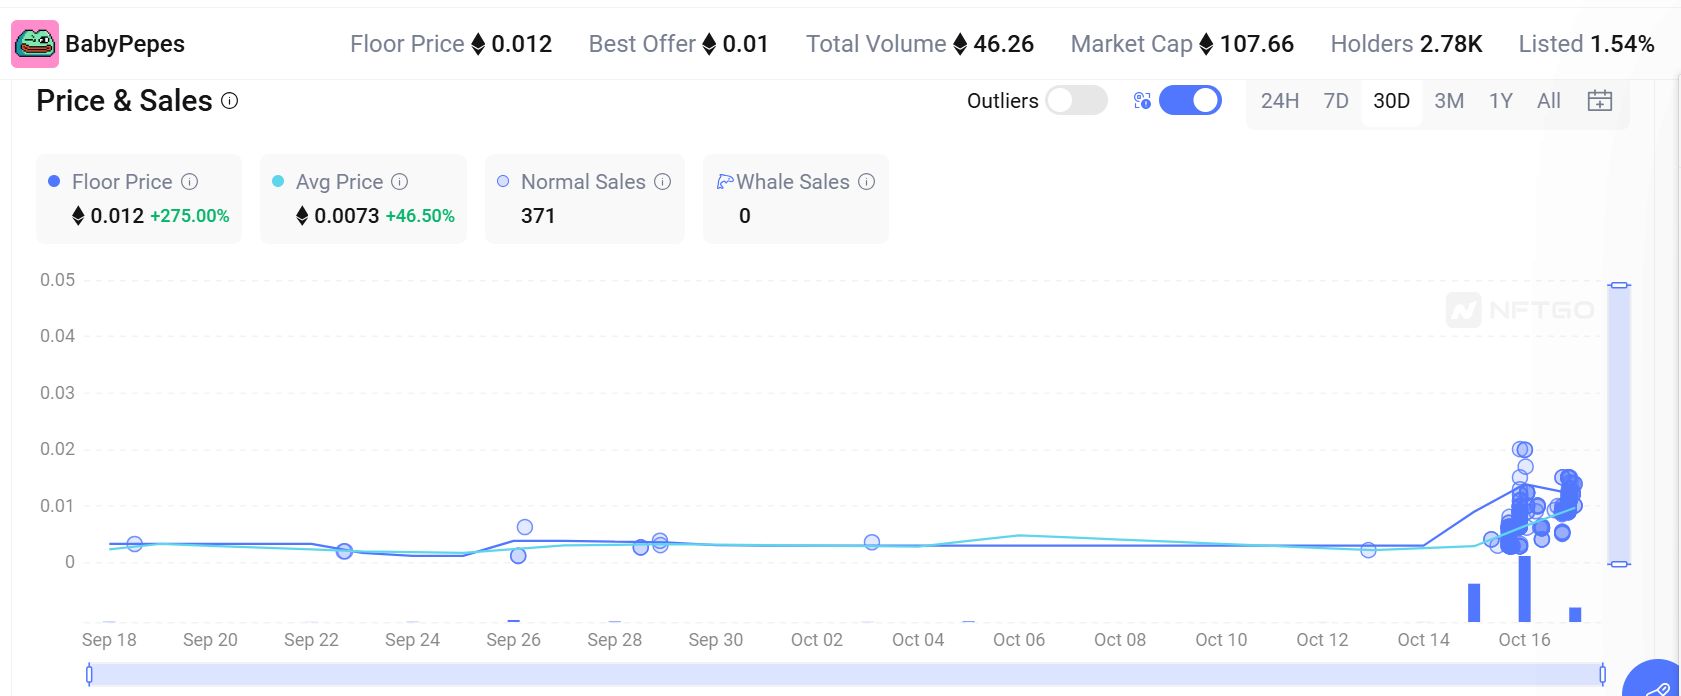Image resolution: width=1681 pixels, height=696 pixels.
Task: Hide the Floor Price series in the legend
Action: (122, 182)
